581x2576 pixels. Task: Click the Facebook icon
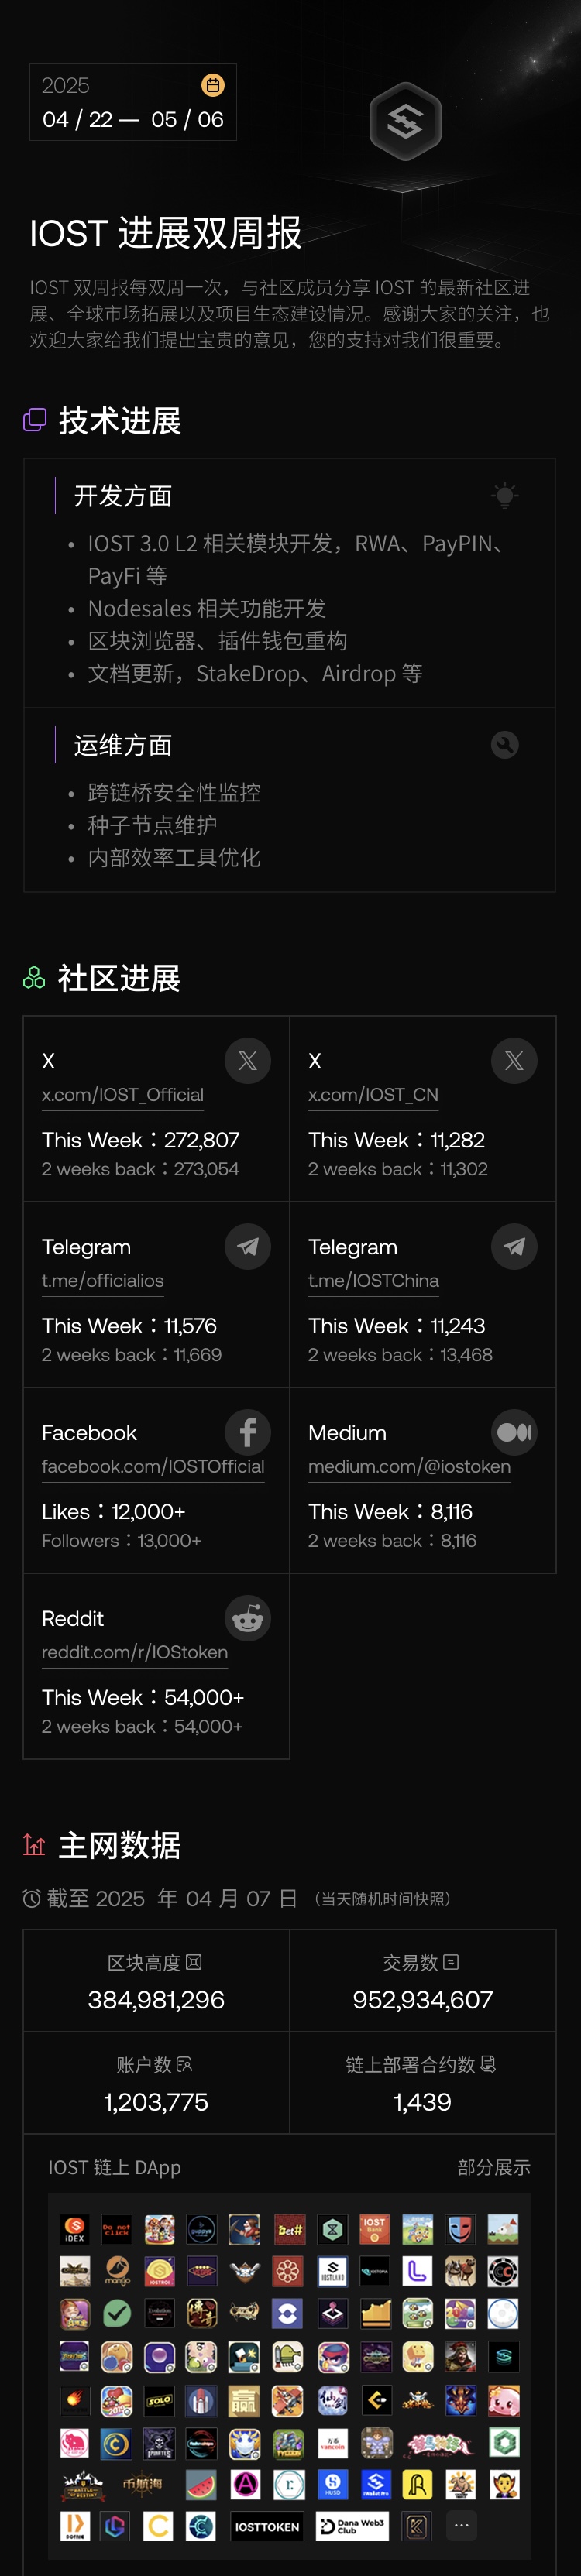[247, 1433]
